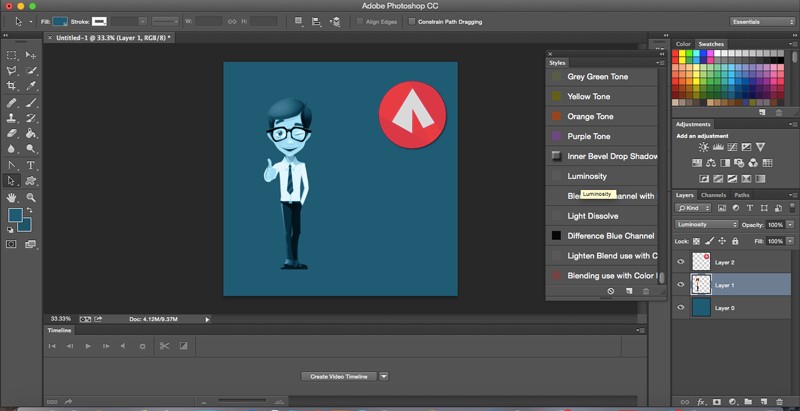The image size is (800, 411).
Task: Select the Custom Shape tool
Action: click(x=31, y=181)
